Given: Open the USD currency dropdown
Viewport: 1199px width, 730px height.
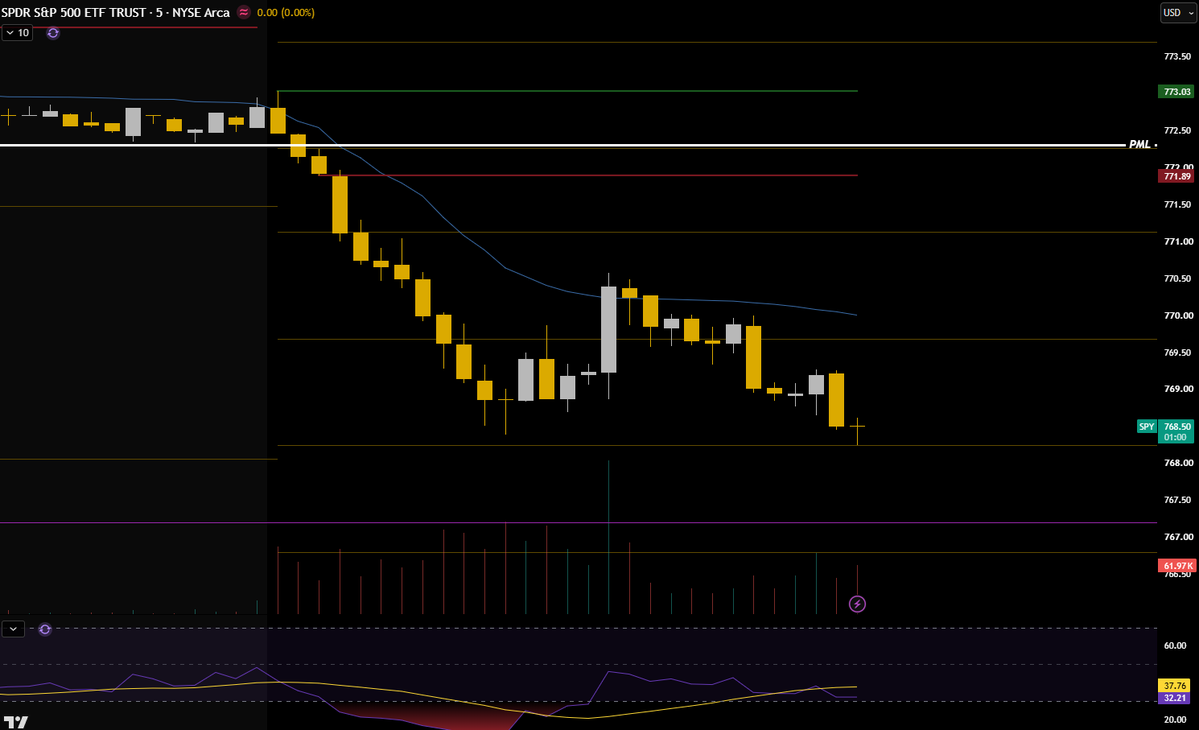Looking at the screenshot, I should pos(1177,12).
